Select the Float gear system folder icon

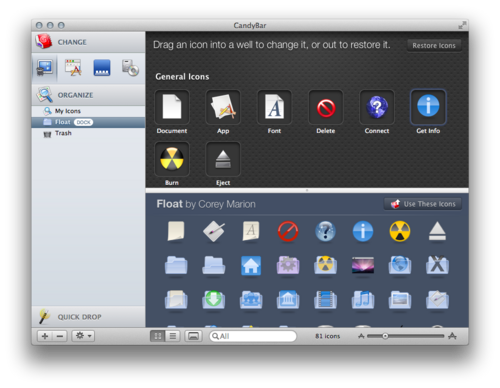tap(288, 265)
